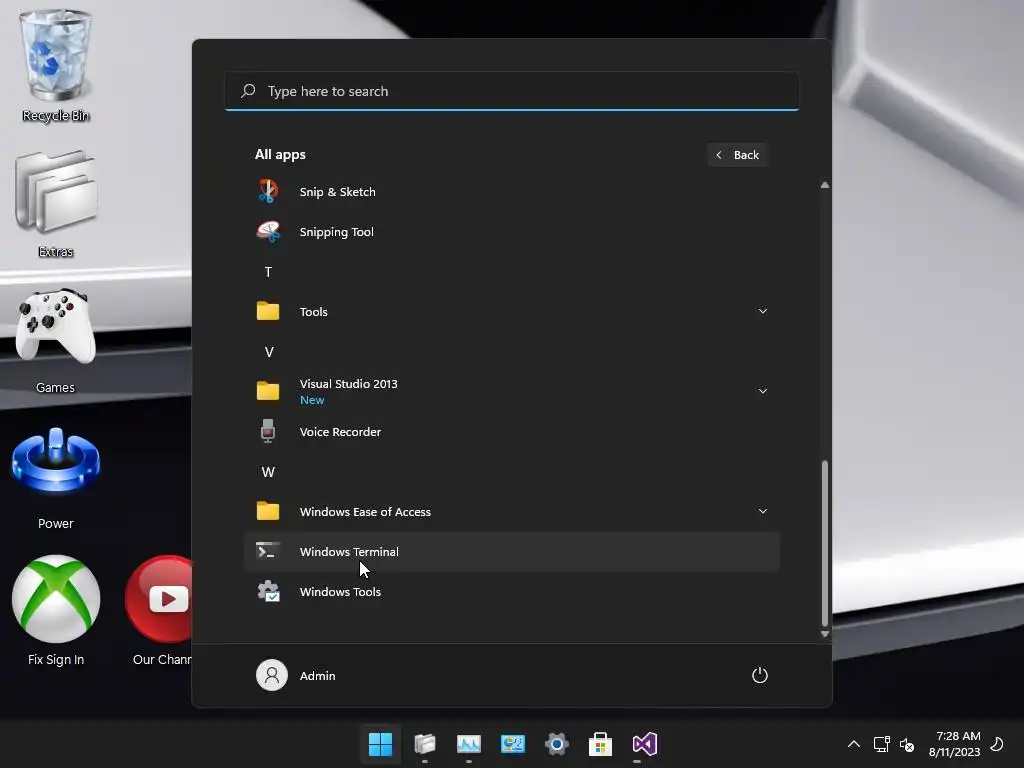This screenshot has width=1024, height=768.
Task: Click the muted volume tray icon
Action: coord(907,744)
